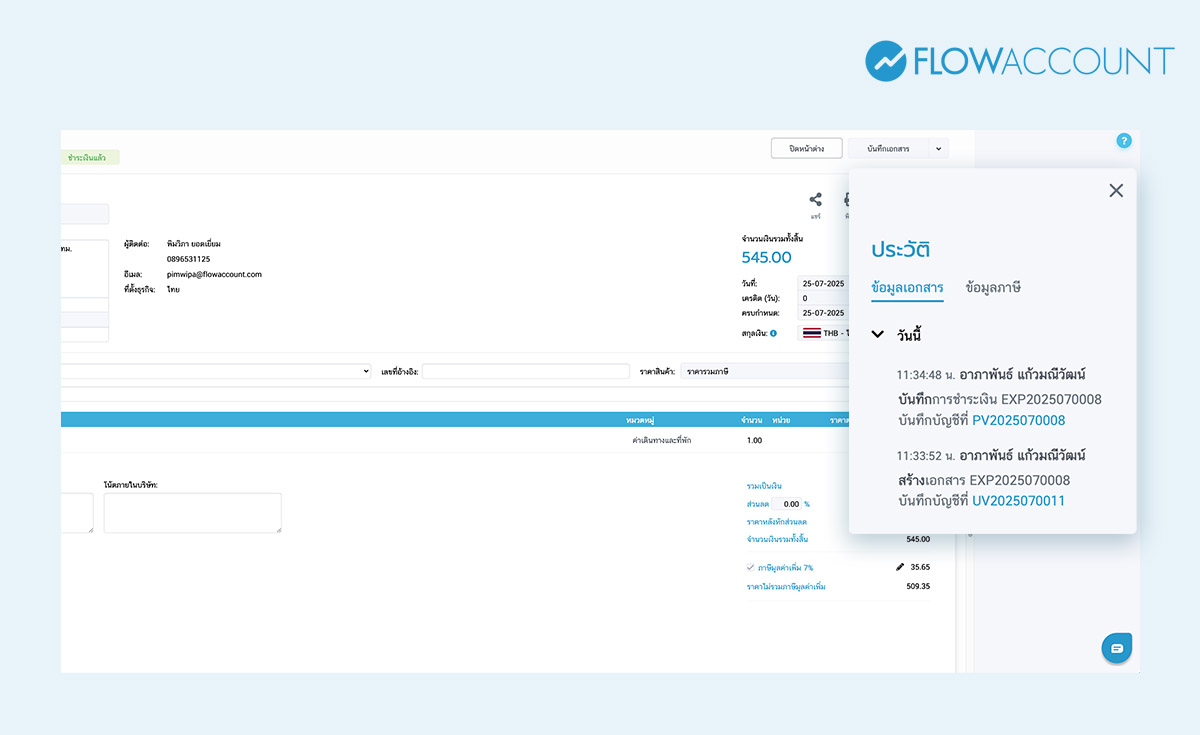Screen dimensions: 1200x735
Task: Select the ข้อมูลเอกสาร tab
Action: tap(907, 288)
